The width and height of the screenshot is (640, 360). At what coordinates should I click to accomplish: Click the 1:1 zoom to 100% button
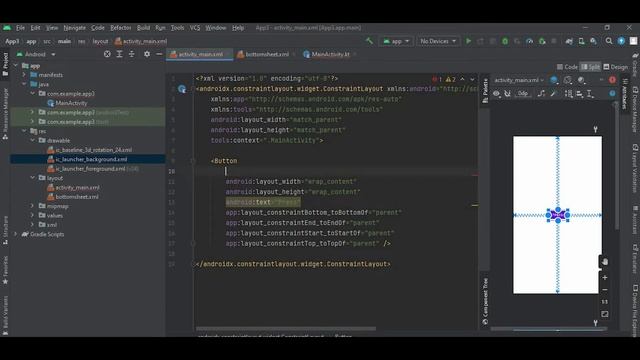[604, 302]
